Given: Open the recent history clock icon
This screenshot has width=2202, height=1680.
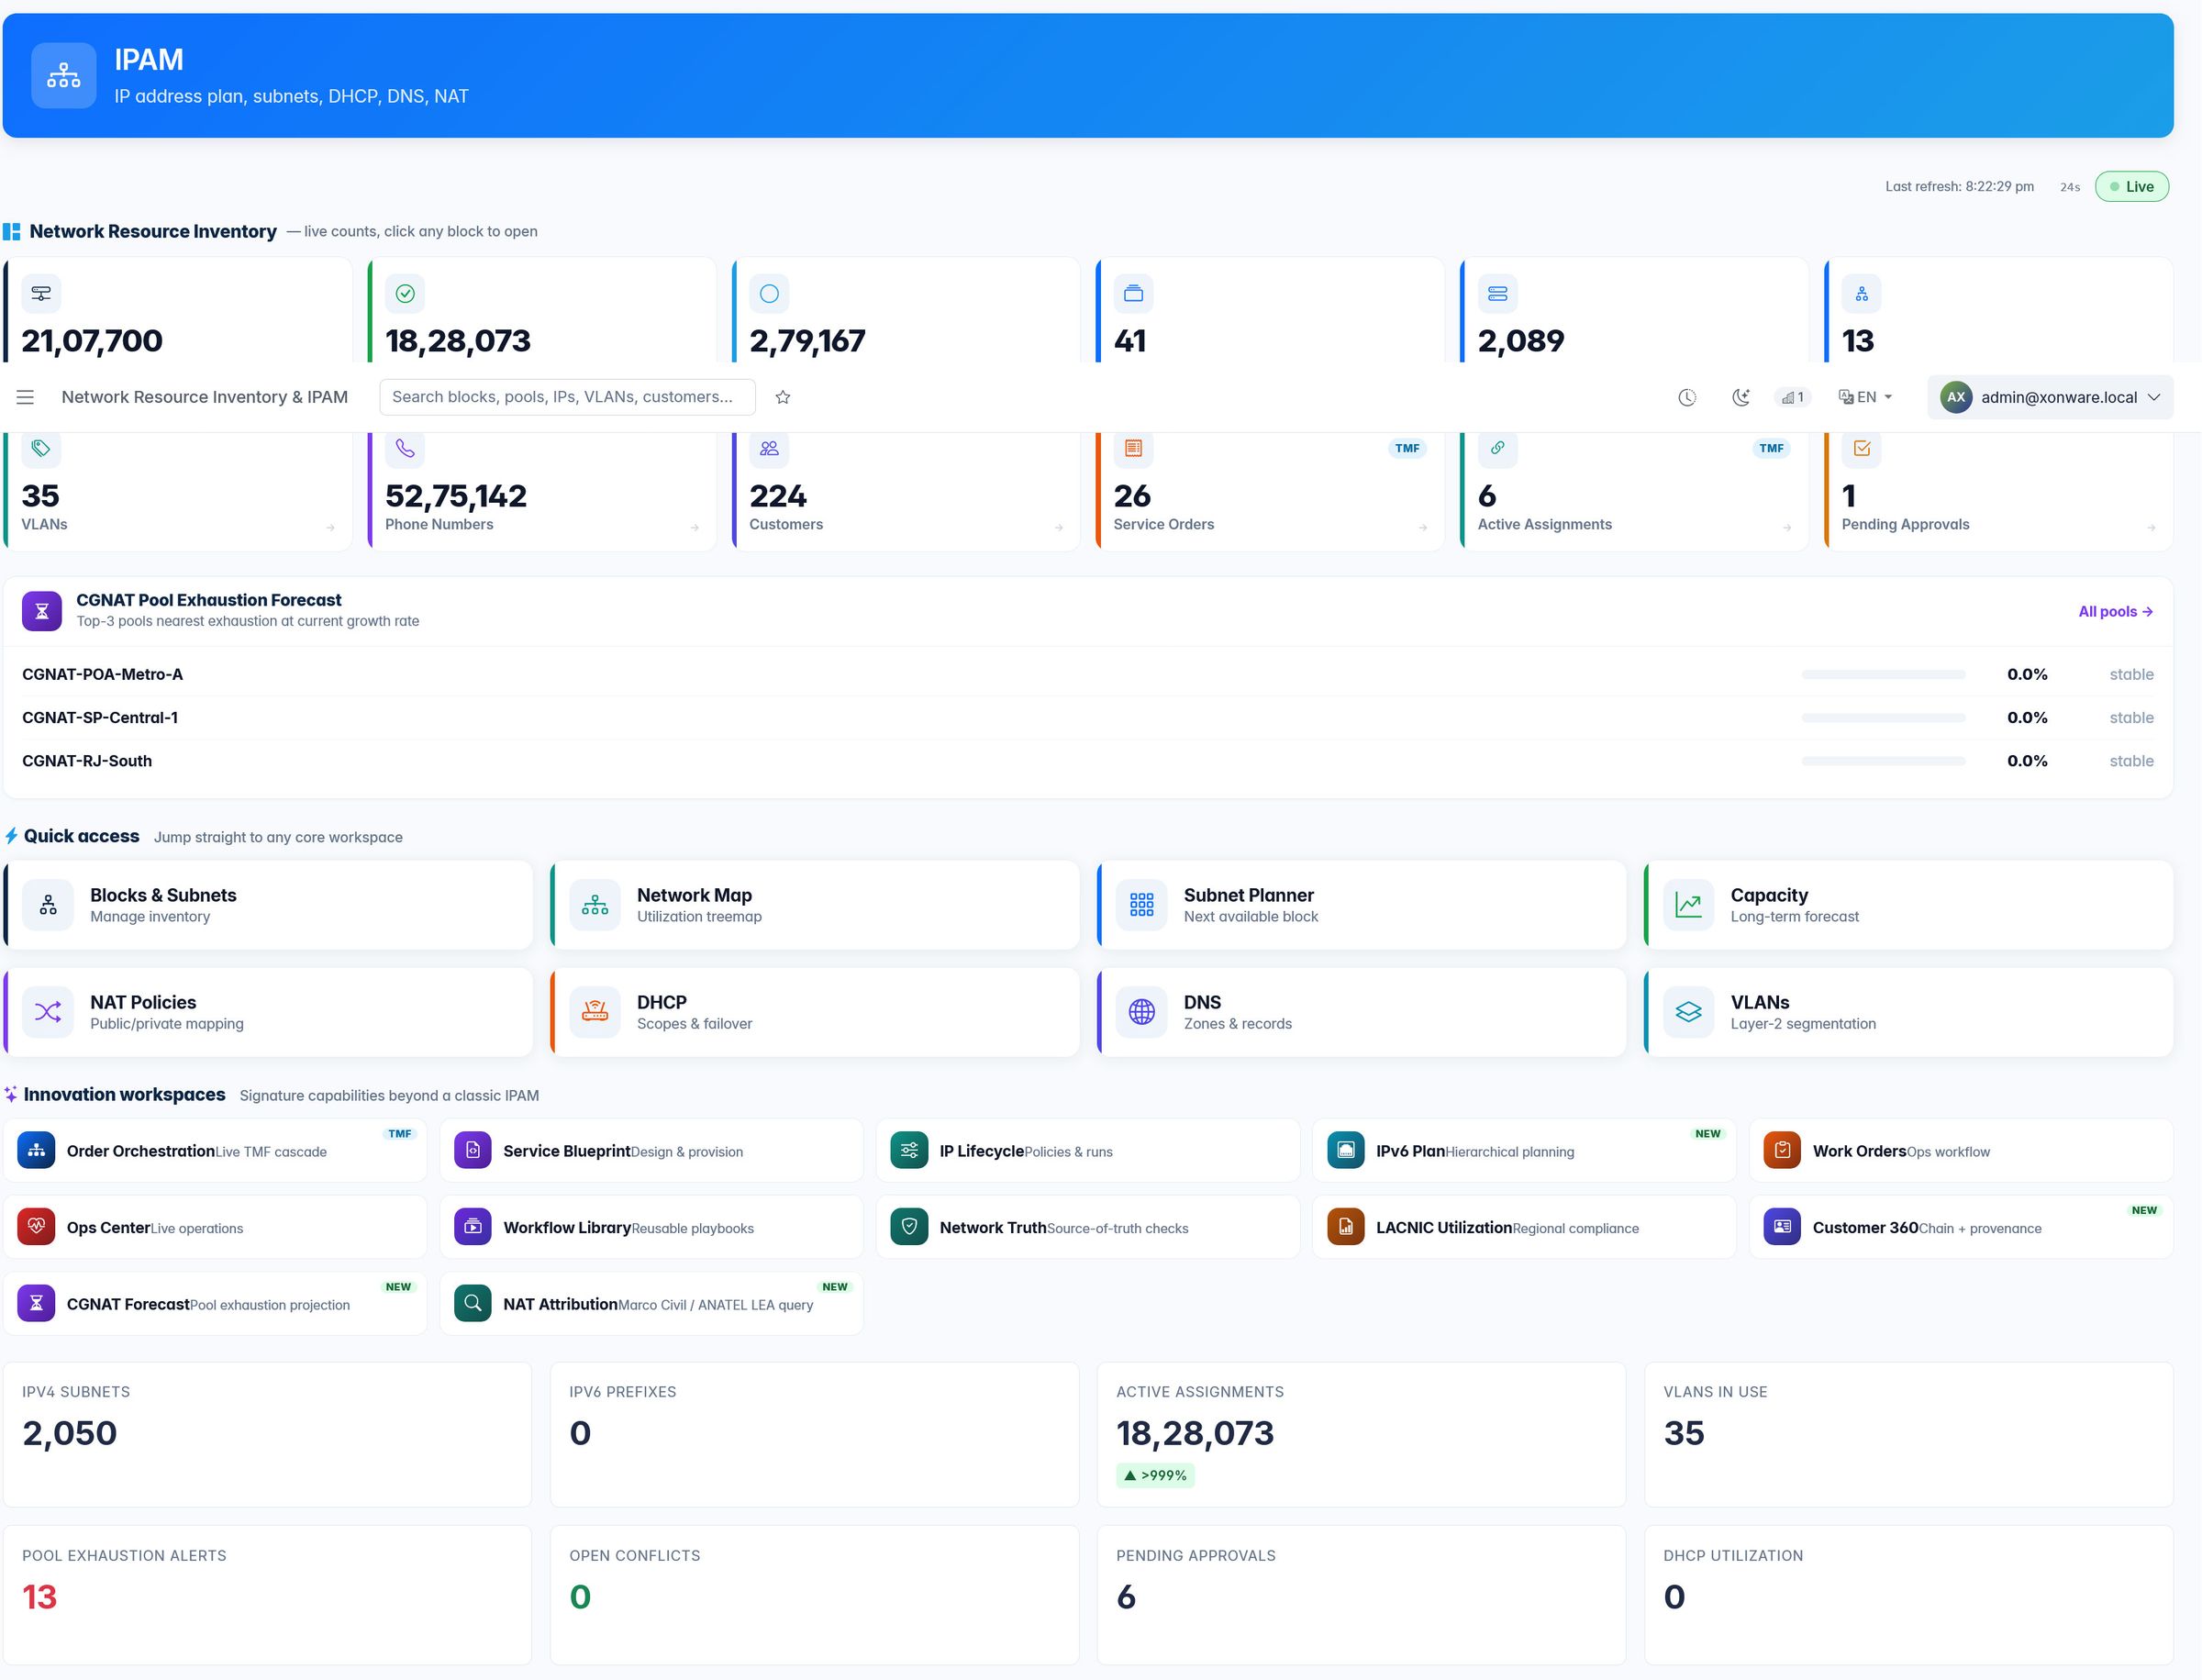Looking at the screenshot, I should tap(1687, 397).
